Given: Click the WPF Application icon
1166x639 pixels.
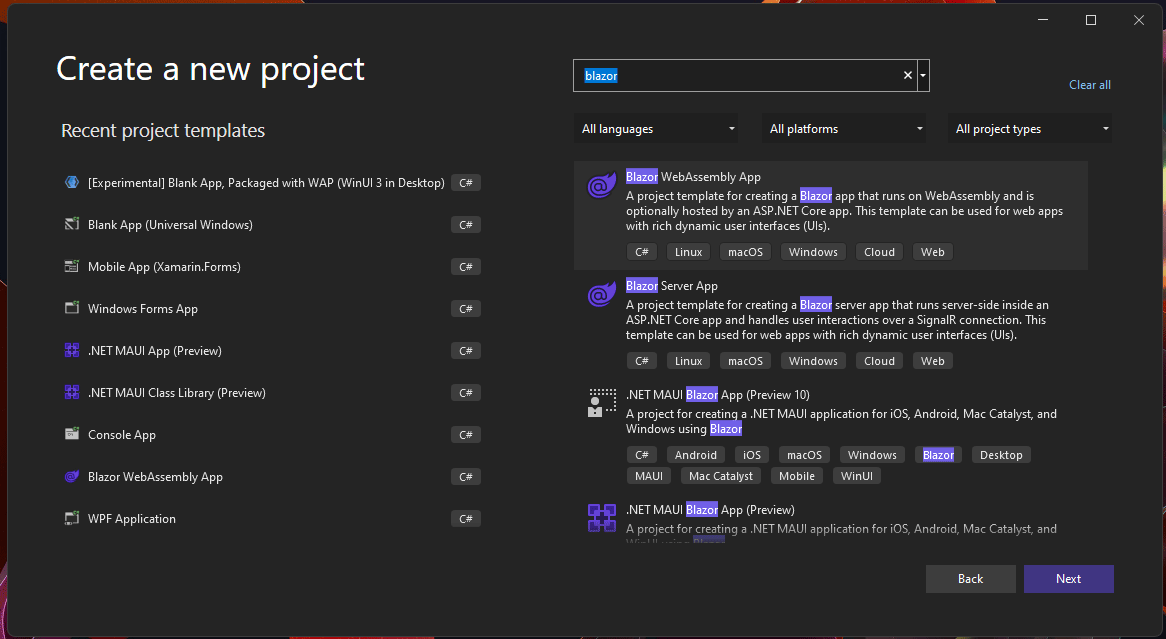Looking at the screenshot, I should 72,518.
